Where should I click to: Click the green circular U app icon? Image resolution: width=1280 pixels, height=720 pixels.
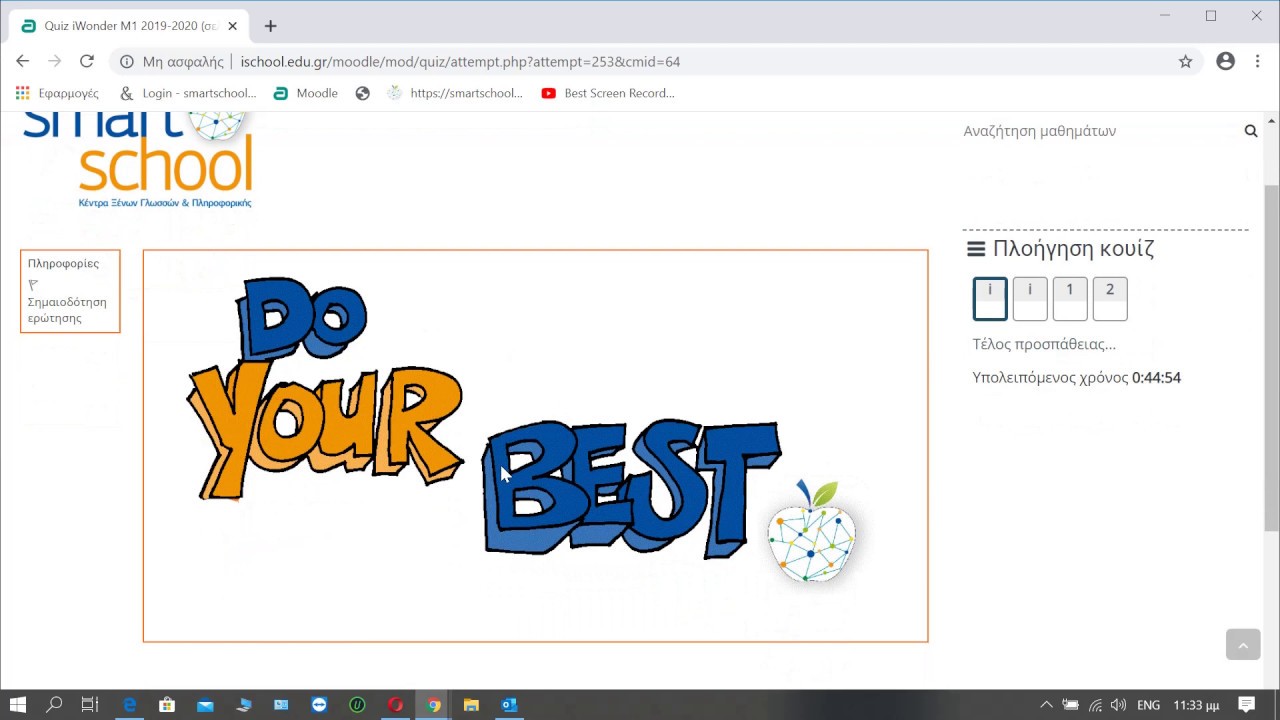click(x=357, y=705)
